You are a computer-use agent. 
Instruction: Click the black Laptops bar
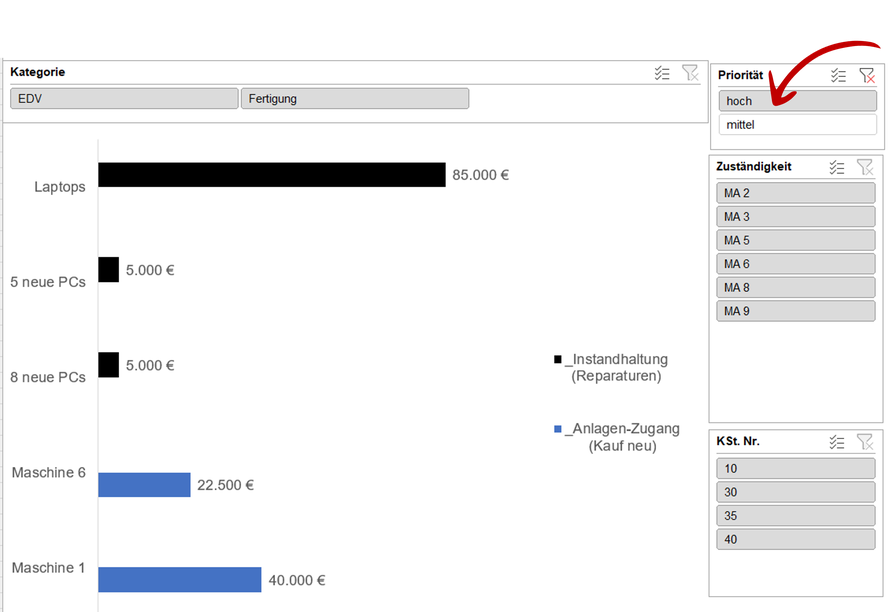(x=272, y=175)
